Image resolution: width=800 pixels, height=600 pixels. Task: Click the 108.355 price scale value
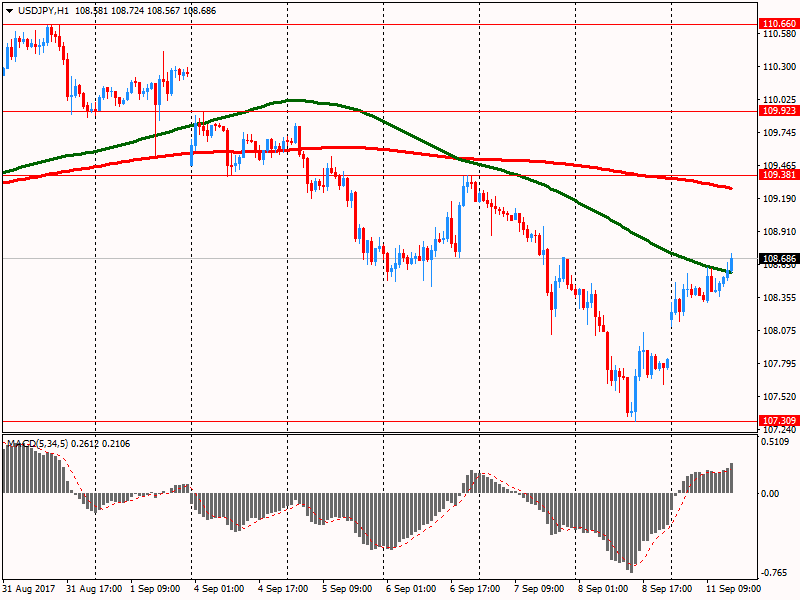[x=779, y=297]
